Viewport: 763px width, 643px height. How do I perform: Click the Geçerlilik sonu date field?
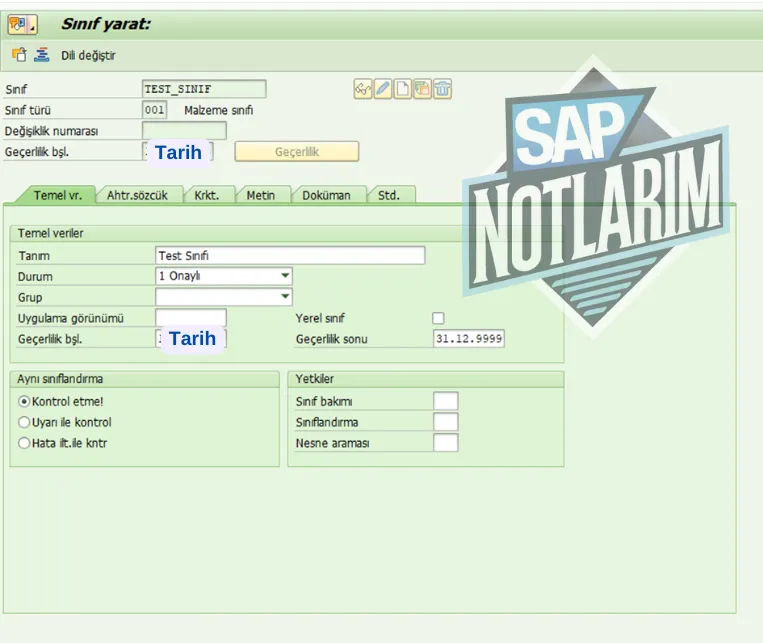pyautogui.click(x=469, y=339)
